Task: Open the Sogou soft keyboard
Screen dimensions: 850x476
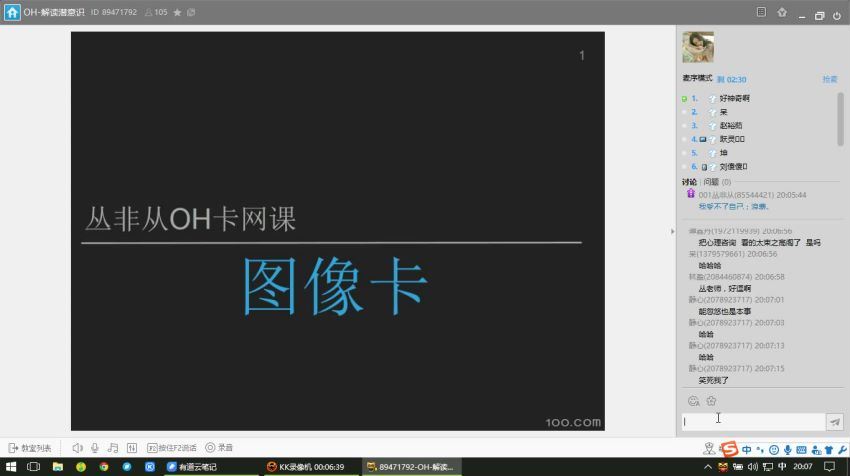Action: point(801,450)
